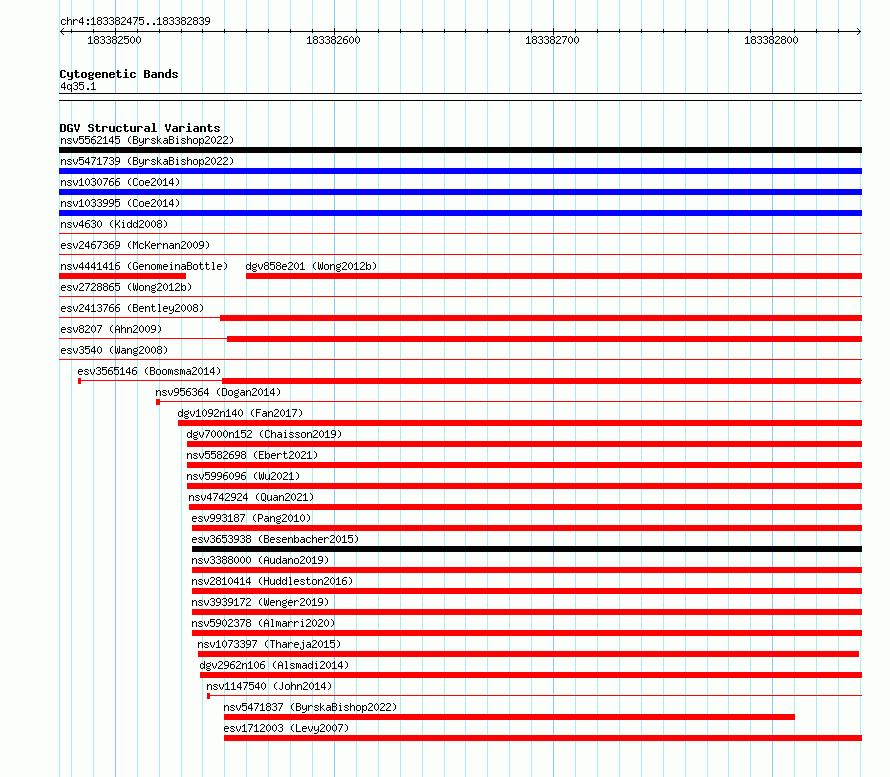
Task: Click dgv858e201 (Wong2012b) label
Action: tap(311, 266)
